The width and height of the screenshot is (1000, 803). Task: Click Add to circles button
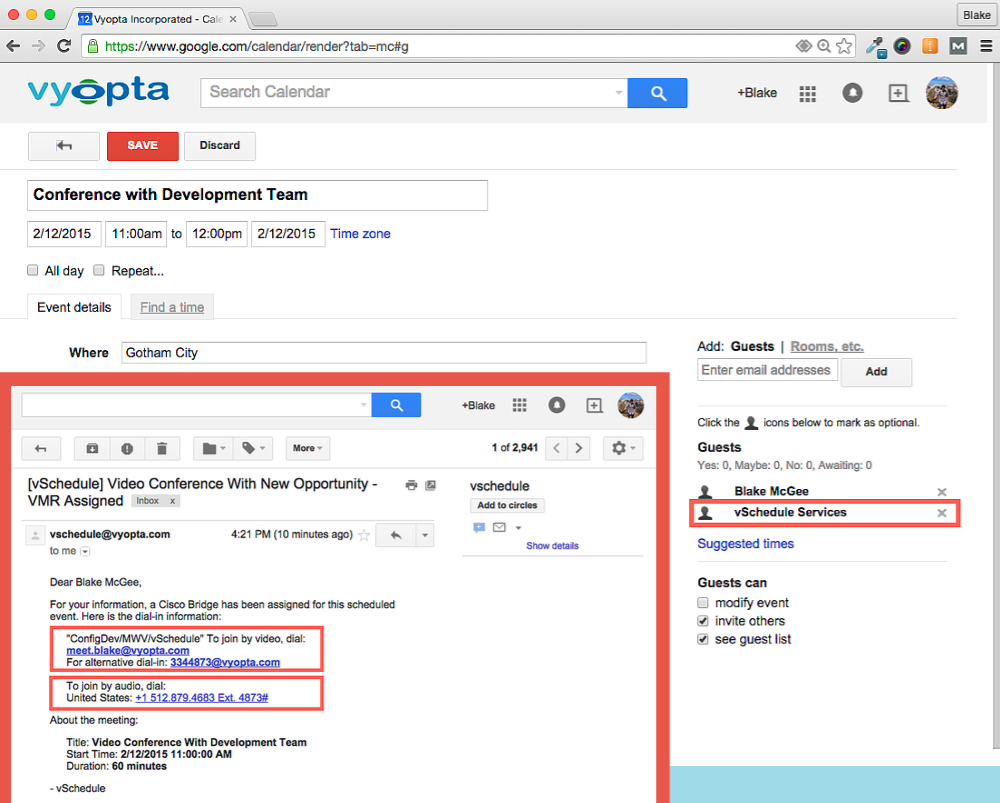(x=507, y=506)
